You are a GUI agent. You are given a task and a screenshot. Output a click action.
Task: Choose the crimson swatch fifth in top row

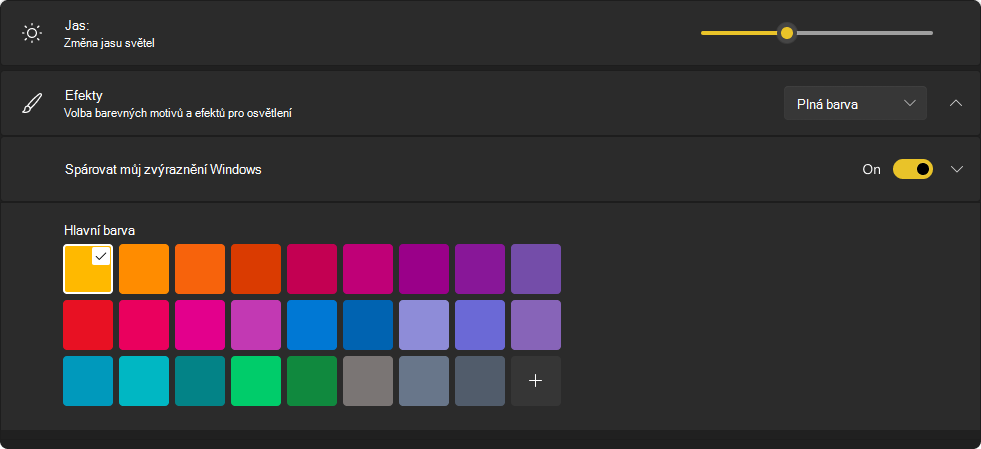click(x=312, y=269)
